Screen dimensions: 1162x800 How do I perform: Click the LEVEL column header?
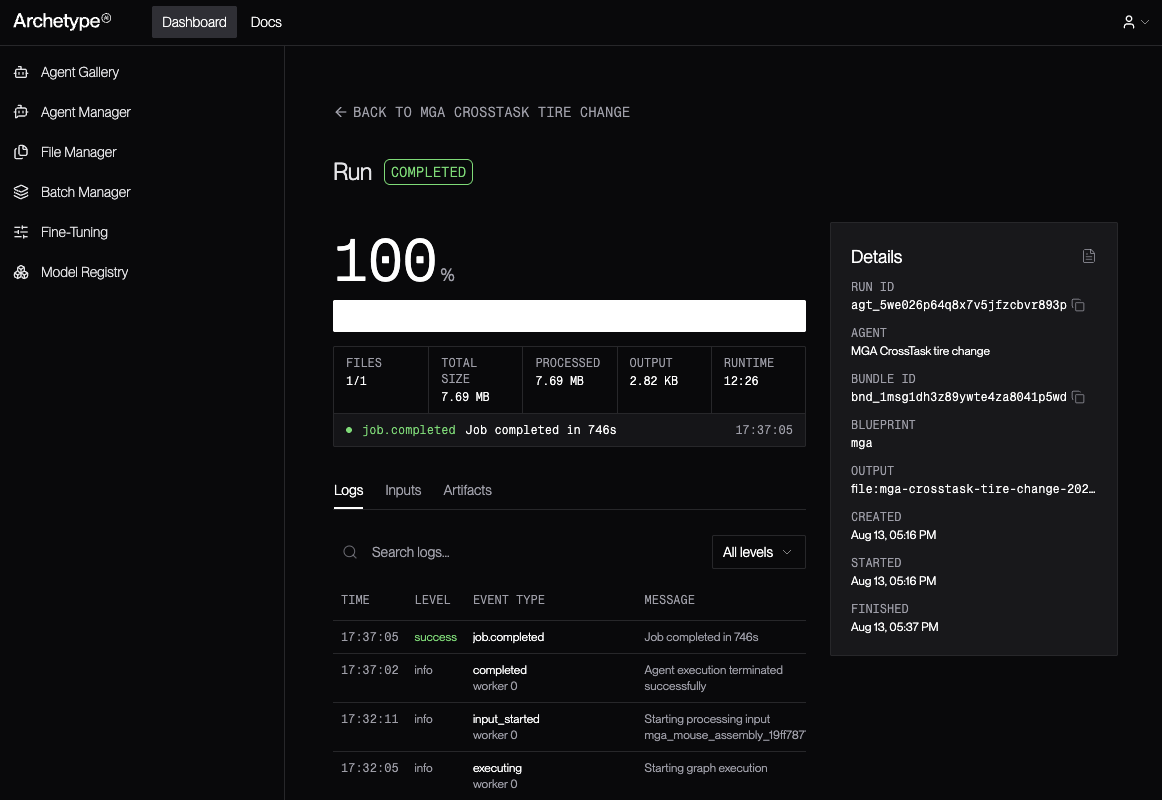coord(432,600)
